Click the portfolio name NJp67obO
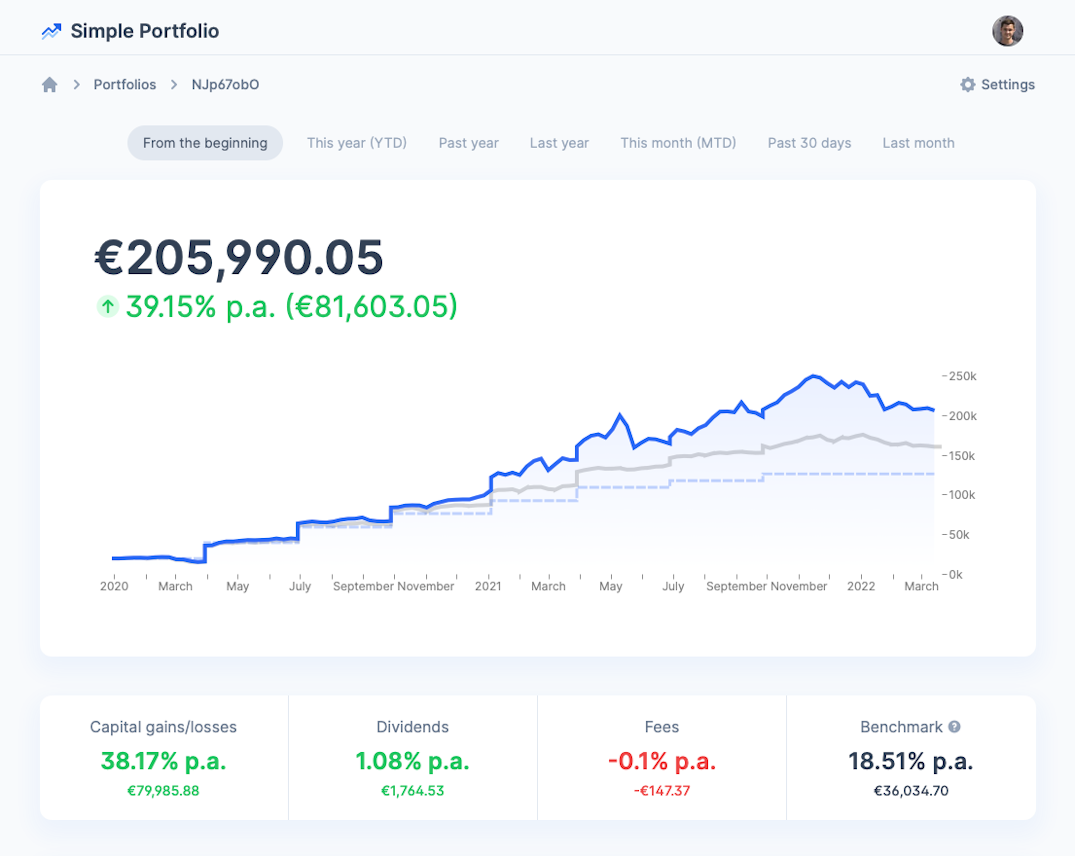This screenshot has width=1075, height=856. (224, 84)
